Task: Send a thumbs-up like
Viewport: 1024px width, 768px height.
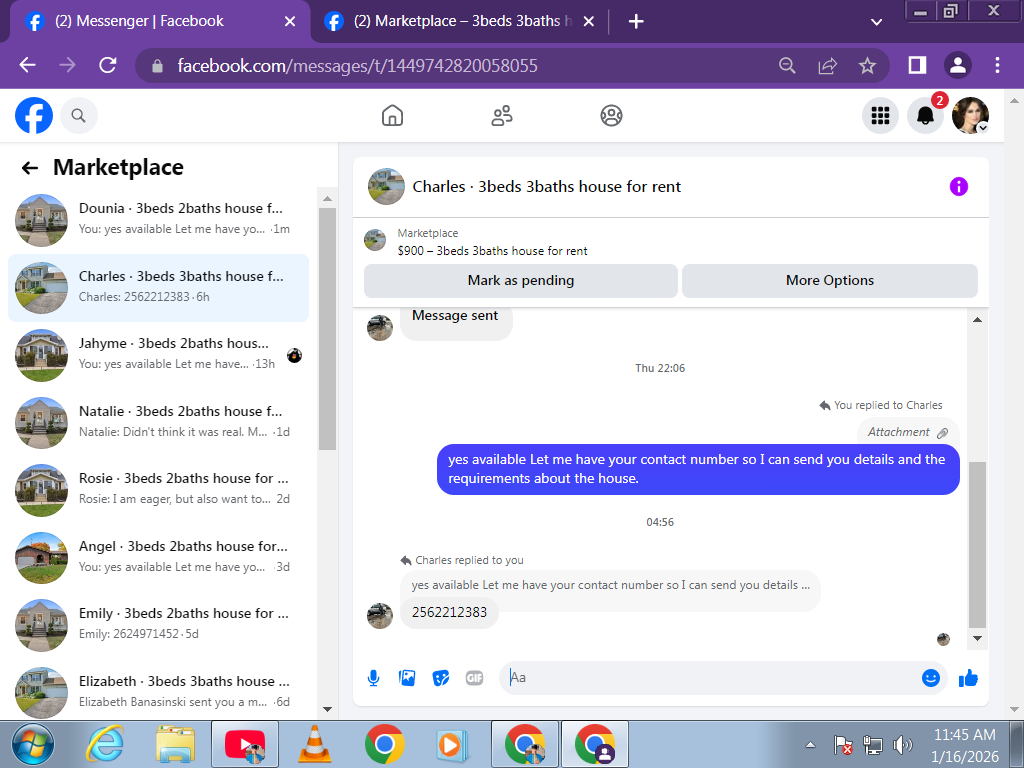Action: pyautogui.click(x=968, y=679)
